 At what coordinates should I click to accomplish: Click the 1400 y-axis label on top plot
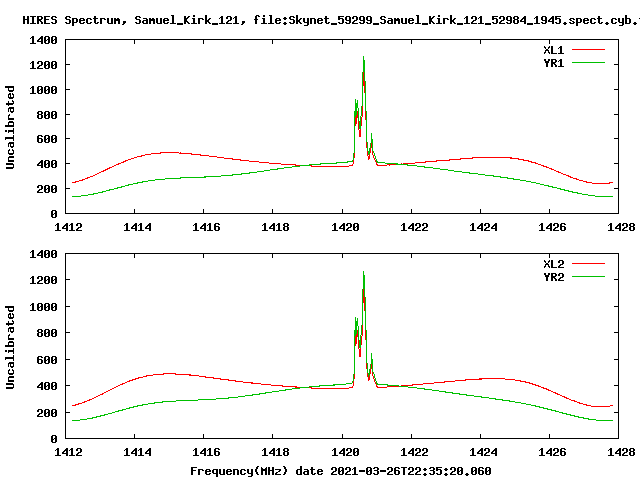pos(43,40)
